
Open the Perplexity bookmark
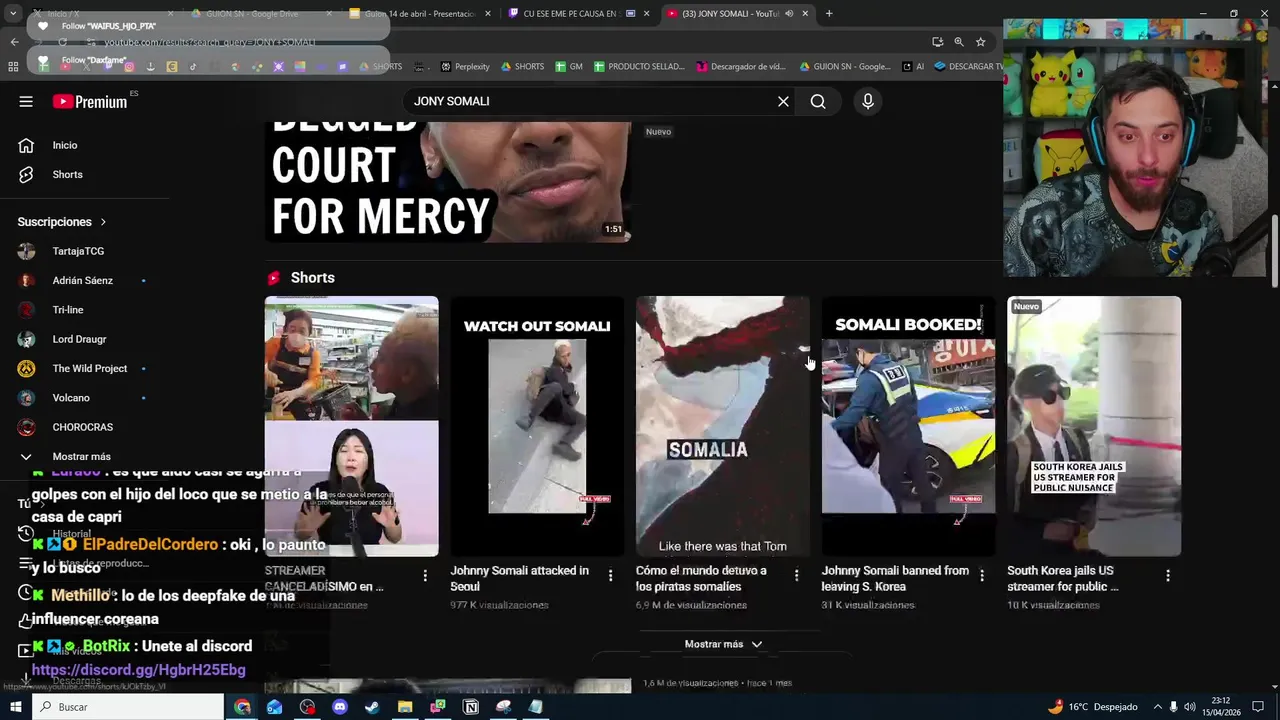[465, 67]
